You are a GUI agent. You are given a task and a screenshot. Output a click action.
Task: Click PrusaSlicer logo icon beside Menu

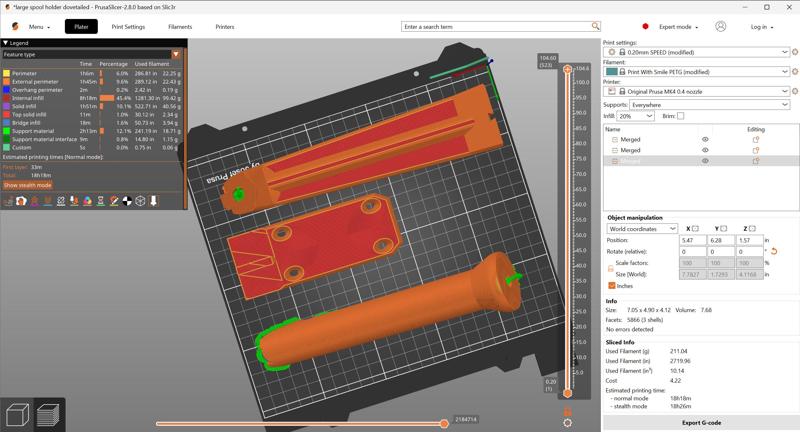15,27
